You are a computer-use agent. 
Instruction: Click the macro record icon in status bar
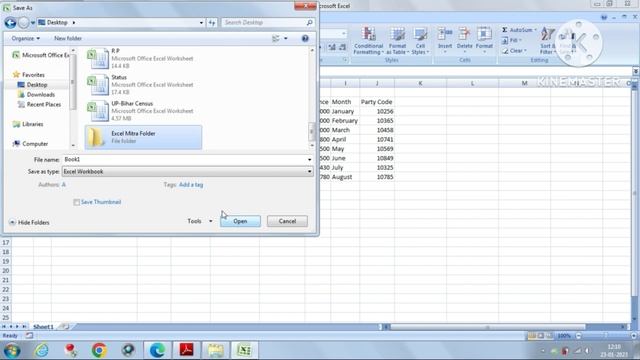(29, 336)
